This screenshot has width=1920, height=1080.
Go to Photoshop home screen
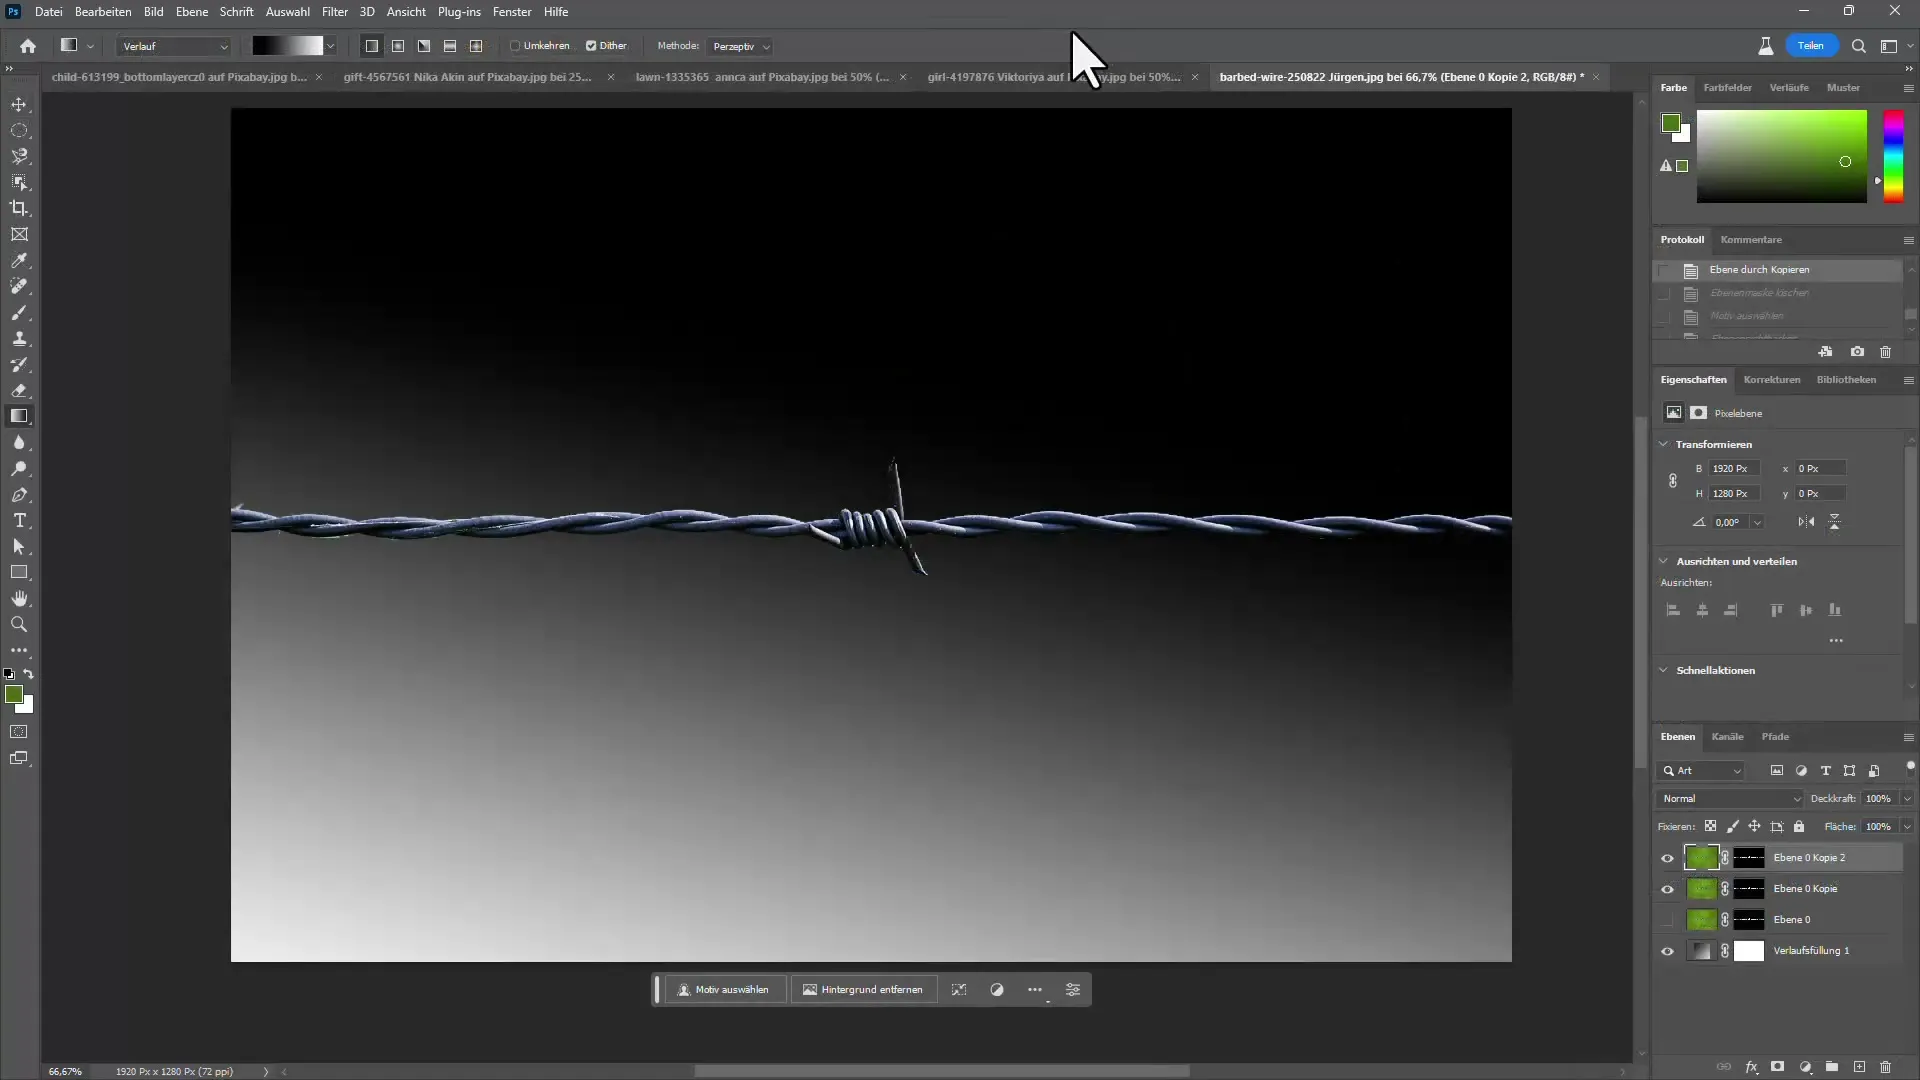coord(28,46)
